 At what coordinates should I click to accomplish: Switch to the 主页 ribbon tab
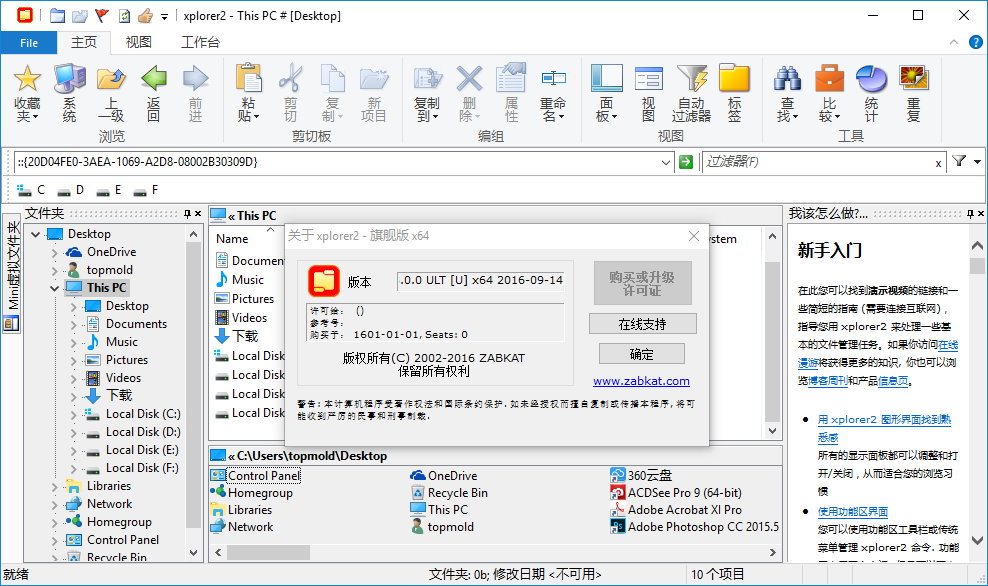pyautogui.click(x=84, y=42)
